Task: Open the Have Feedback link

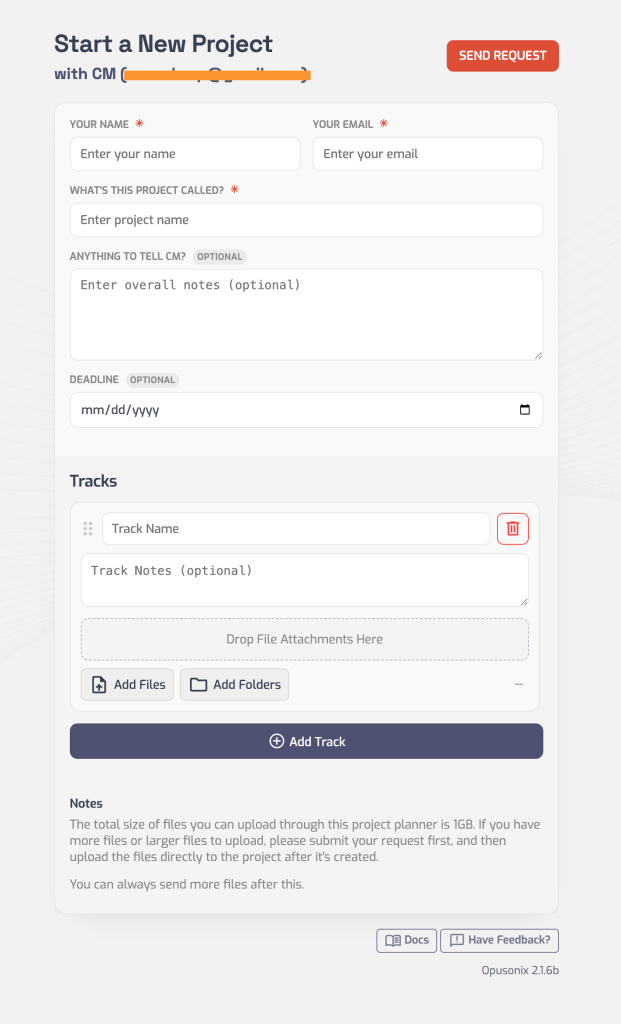Action: (x=499, y=940)
